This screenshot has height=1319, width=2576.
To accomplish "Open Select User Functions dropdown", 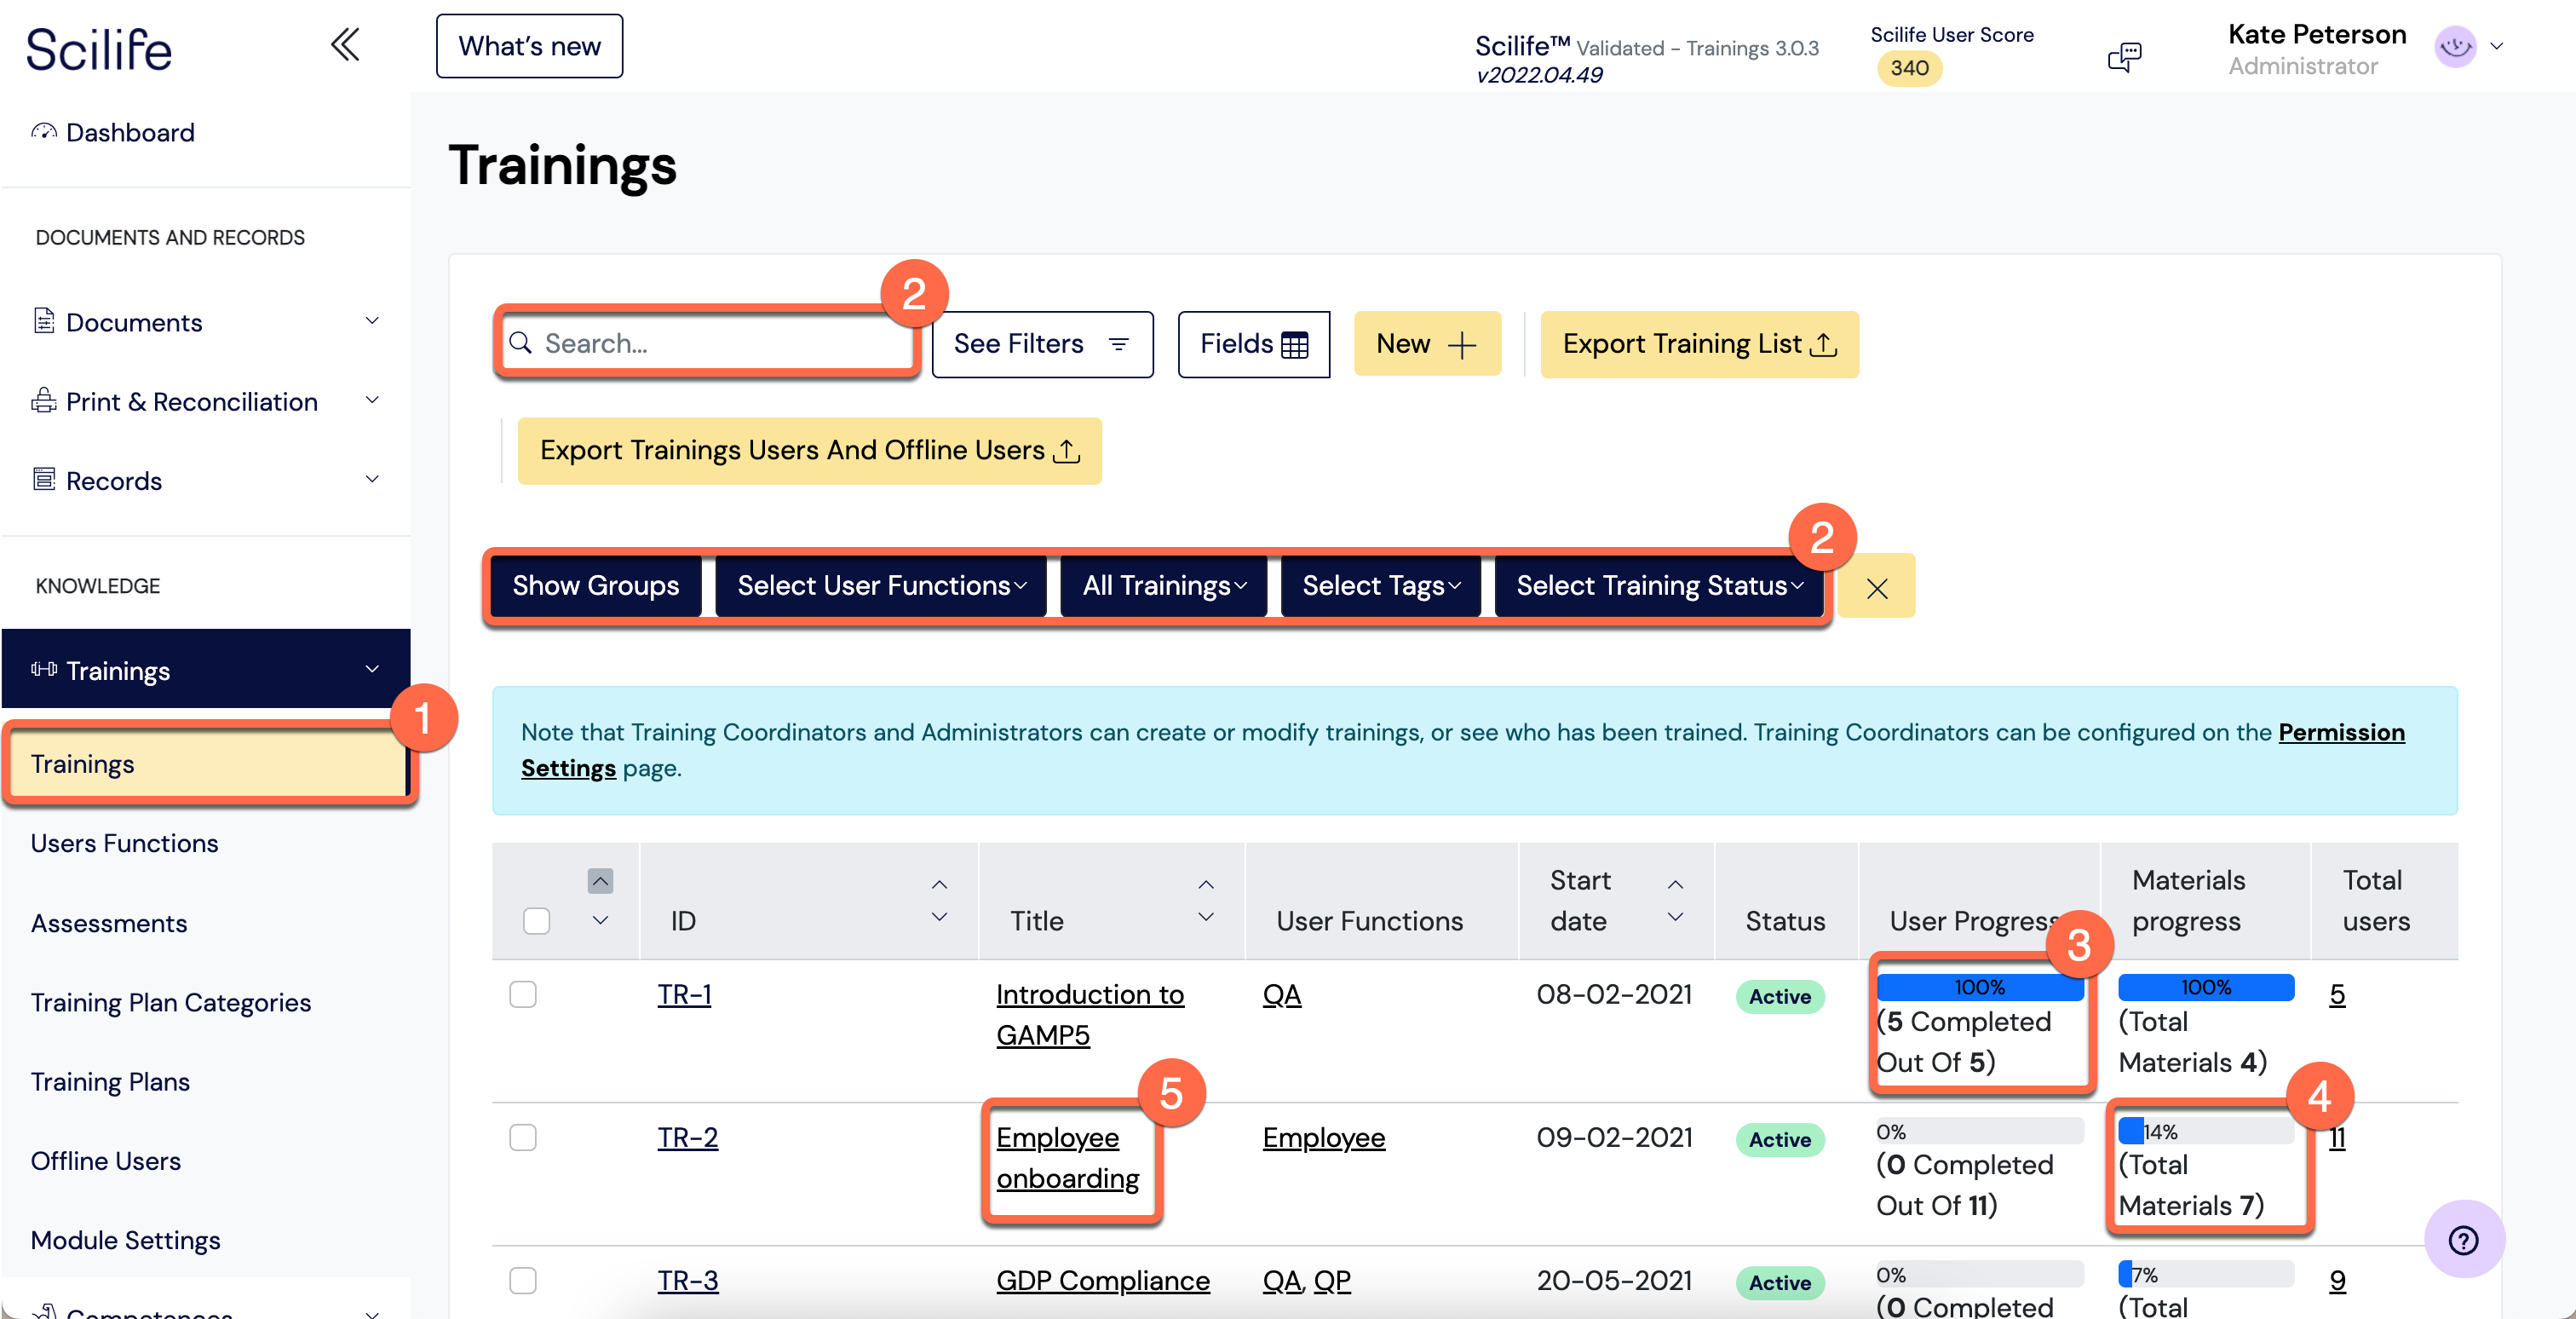I will click(881, 586).
